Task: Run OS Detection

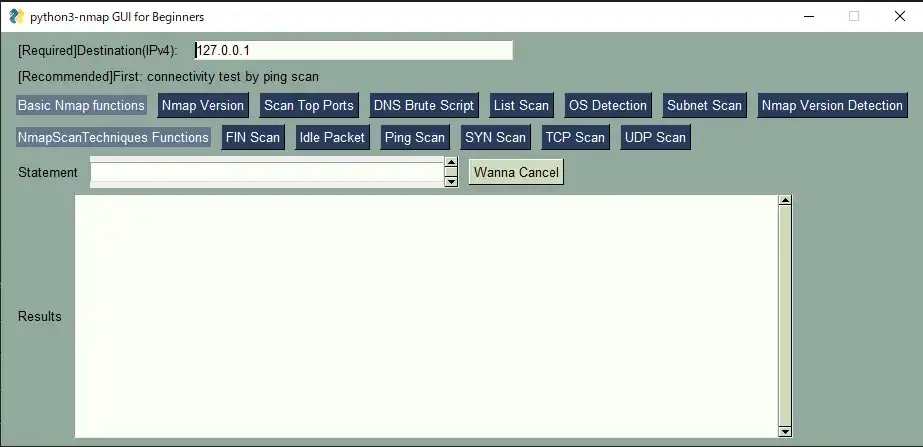Action: (x=608, y=105)
